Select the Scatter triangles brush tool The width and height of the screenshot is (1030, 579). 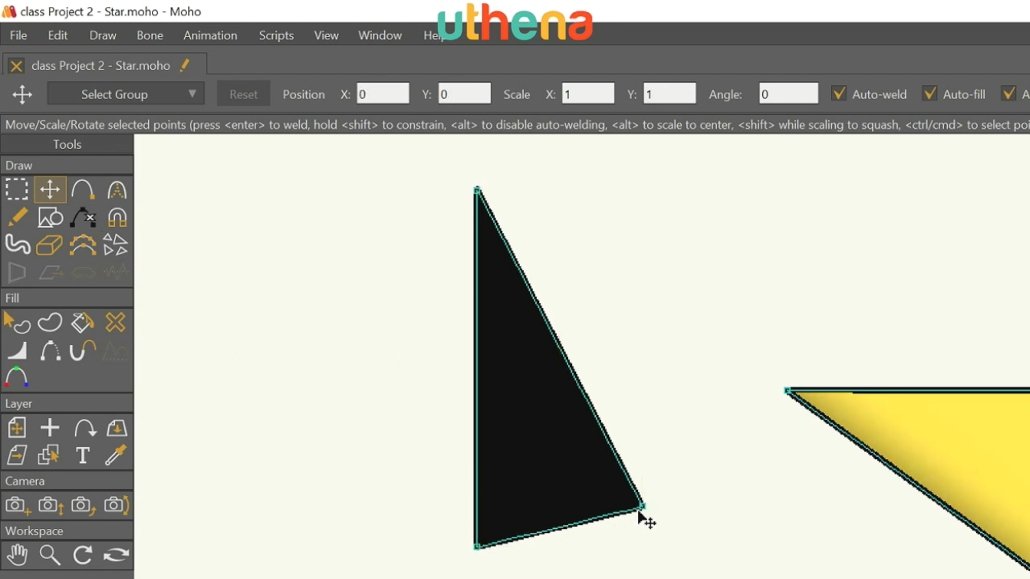point(116,244)
